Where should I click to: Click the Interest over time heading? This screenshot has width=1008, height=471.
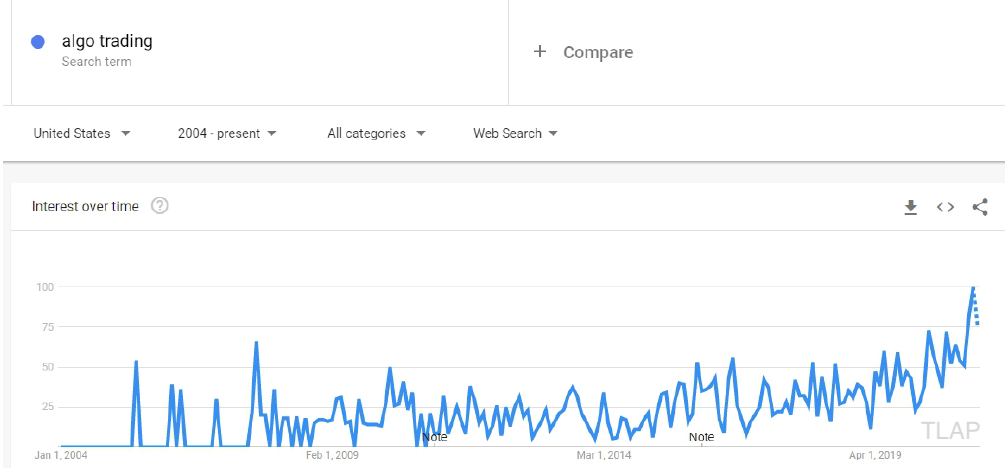coord(85,206)
